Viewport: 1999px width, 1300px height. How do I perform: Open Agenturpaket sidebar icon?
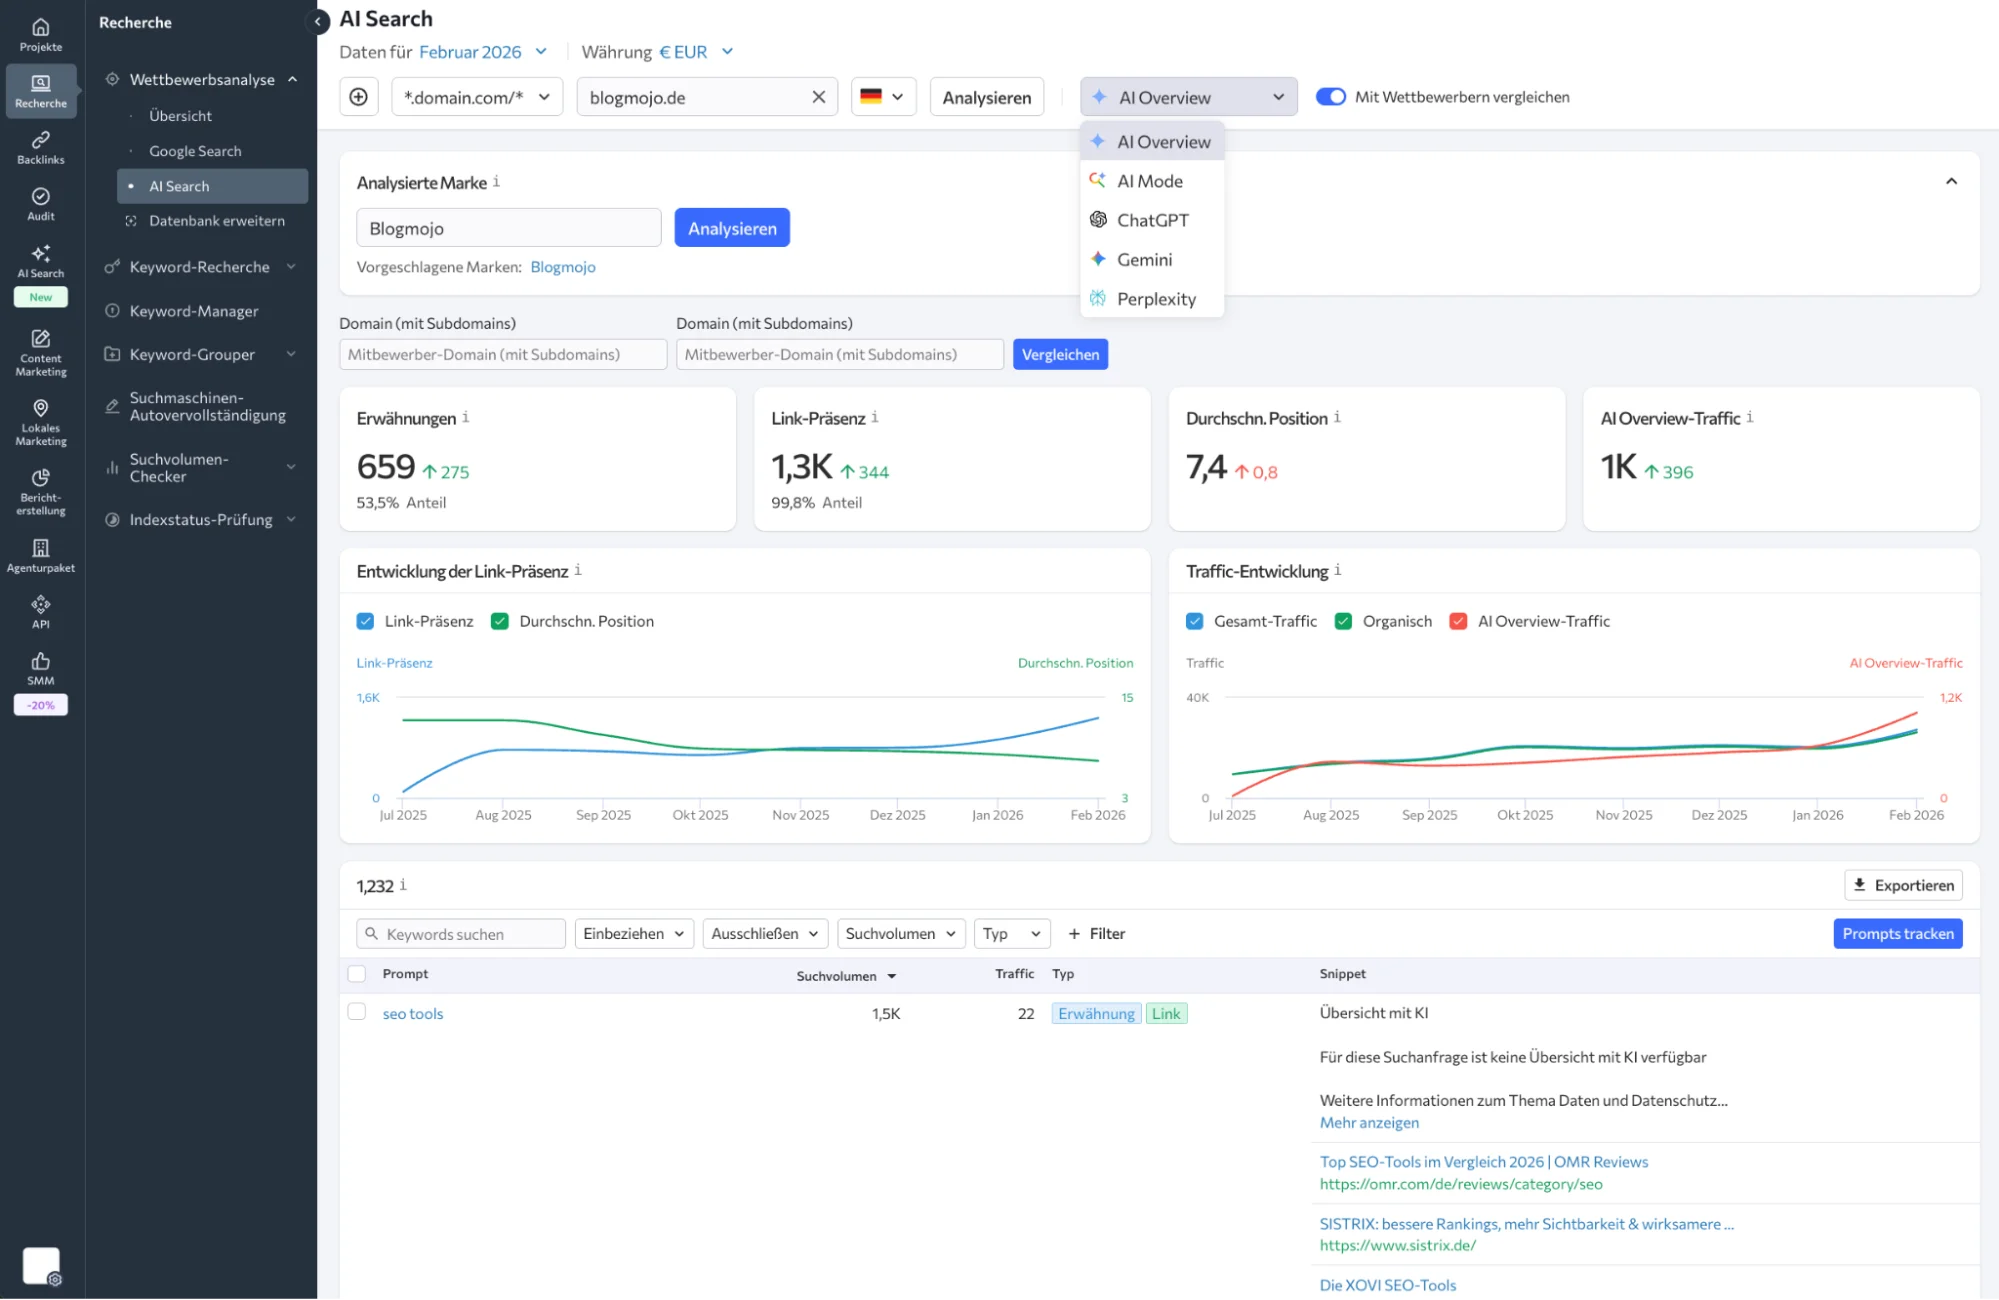pyautogui.click(x=41, y=555)
